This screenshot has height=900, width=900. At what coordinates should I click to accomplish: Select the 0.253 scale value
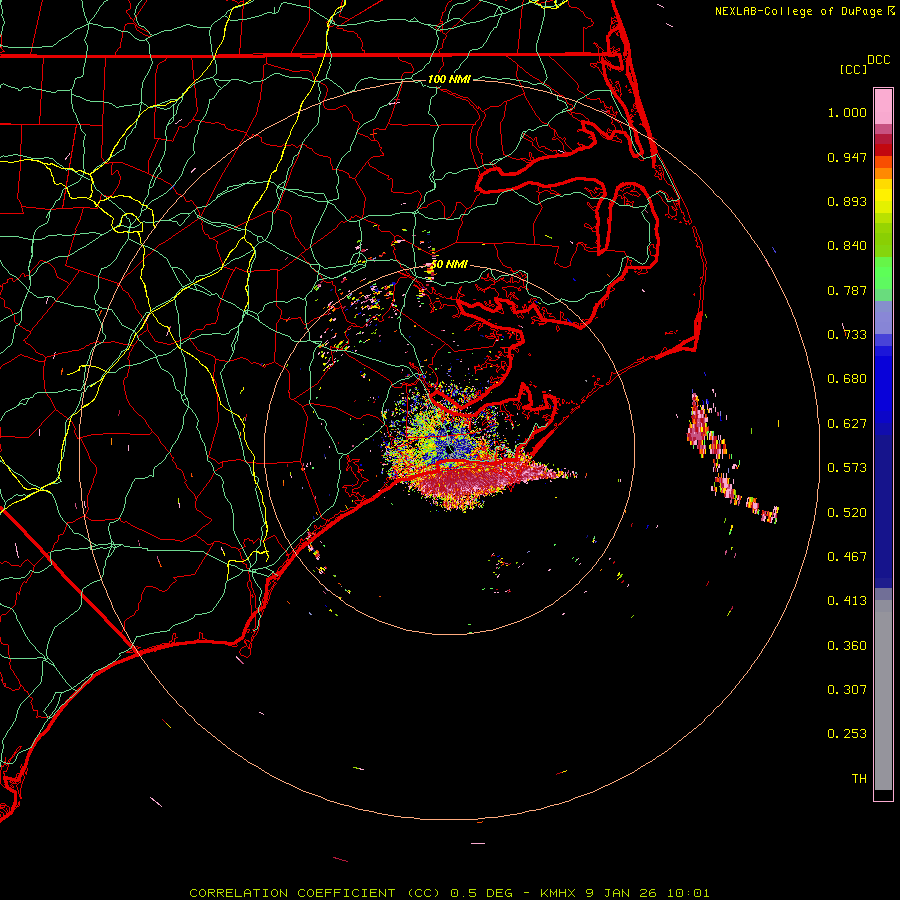(847, 734)
